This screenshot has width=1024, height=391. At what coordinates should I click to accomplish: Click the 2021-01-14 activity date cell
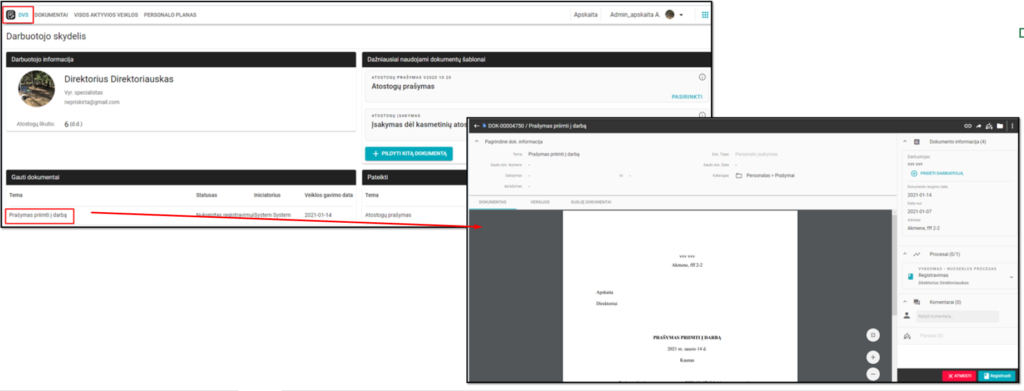[x=319, y=215]
